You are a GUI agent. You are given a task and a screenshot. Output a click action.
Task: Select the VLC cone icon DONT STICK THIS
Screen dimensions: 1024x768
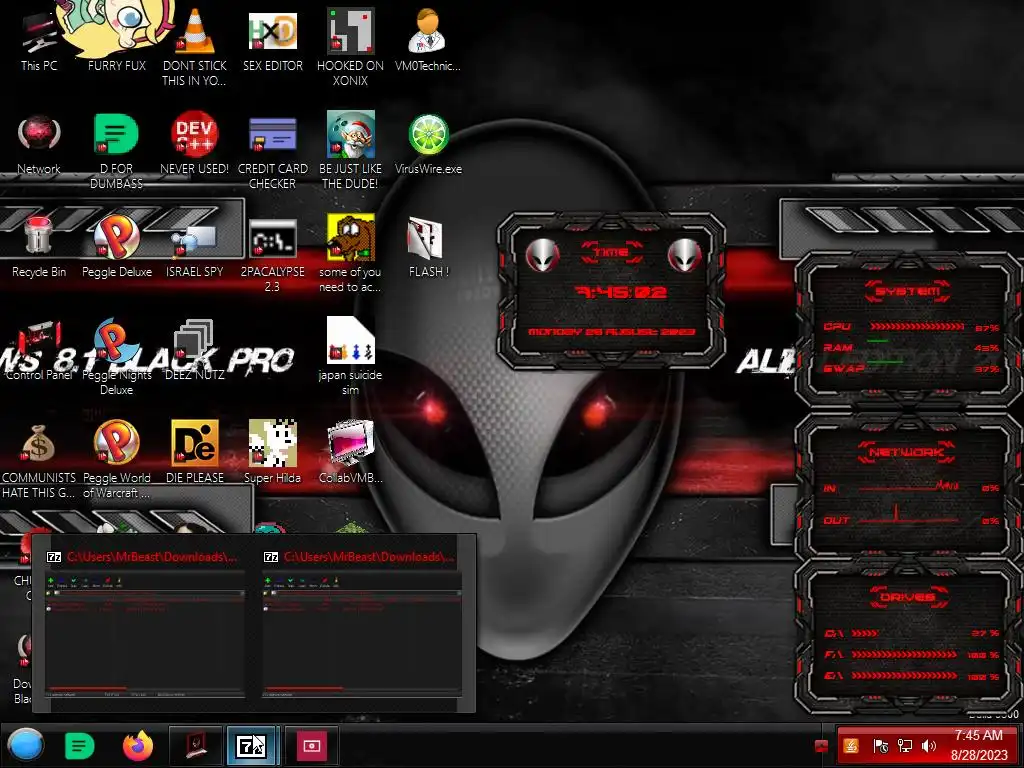(195, 47)
